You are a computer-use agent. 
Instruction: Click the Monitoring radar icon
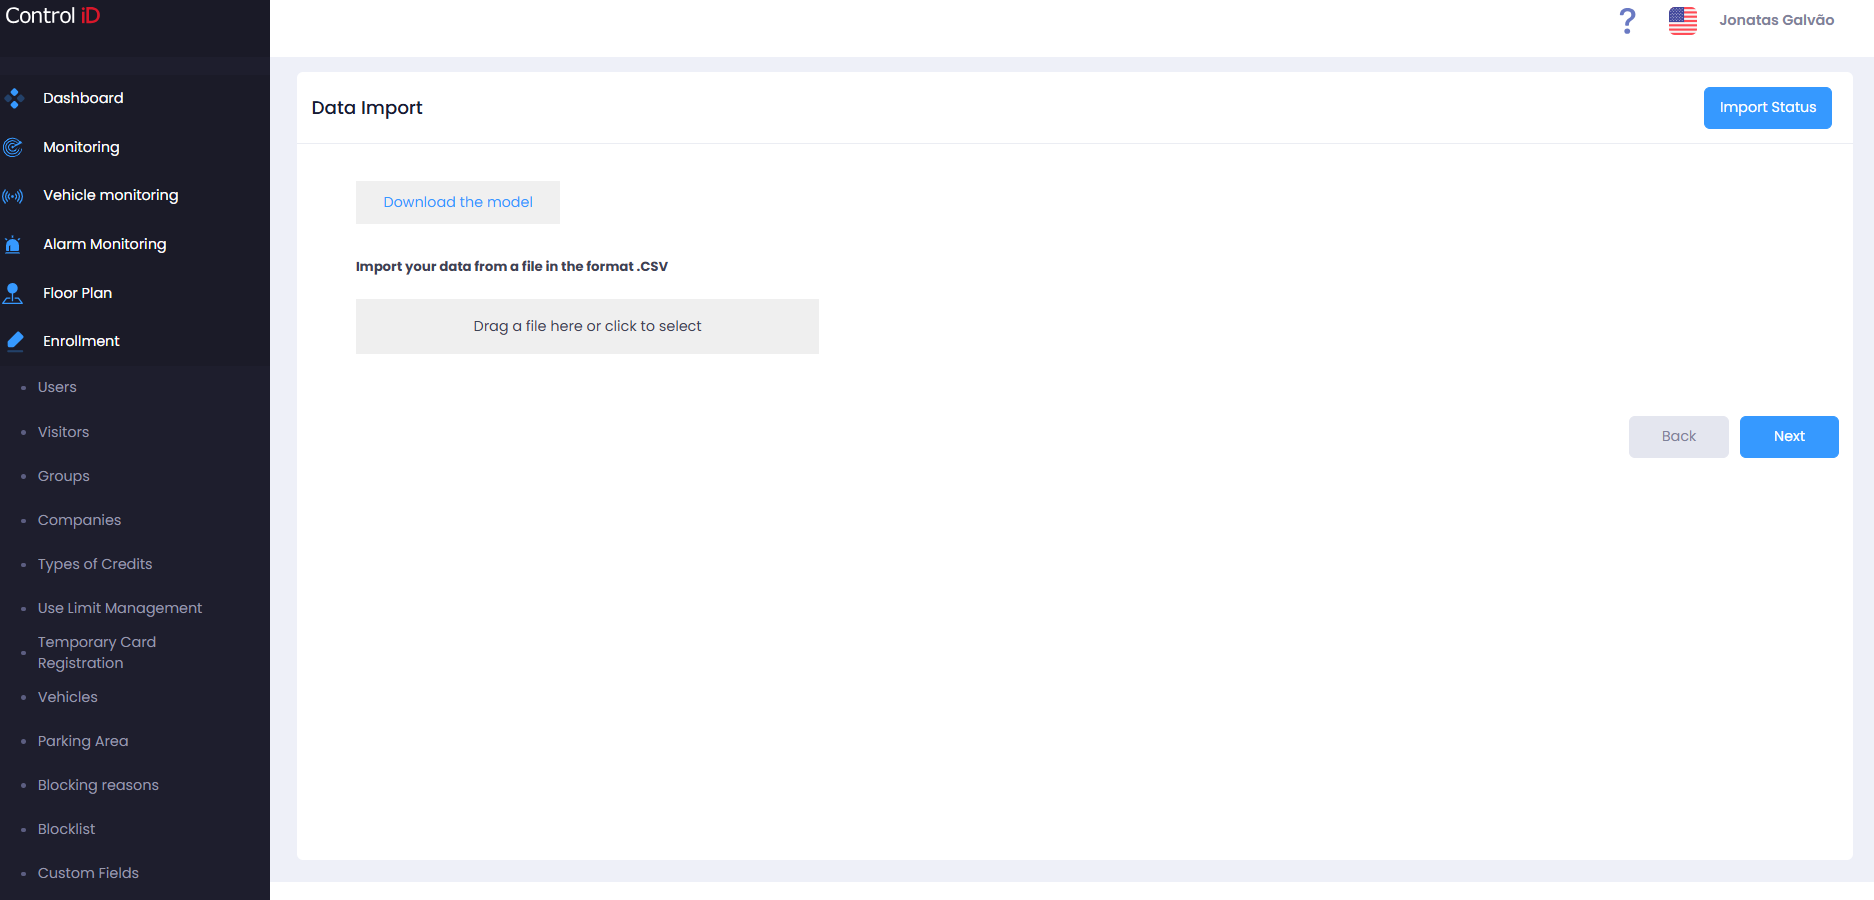[x=13, y=147]
